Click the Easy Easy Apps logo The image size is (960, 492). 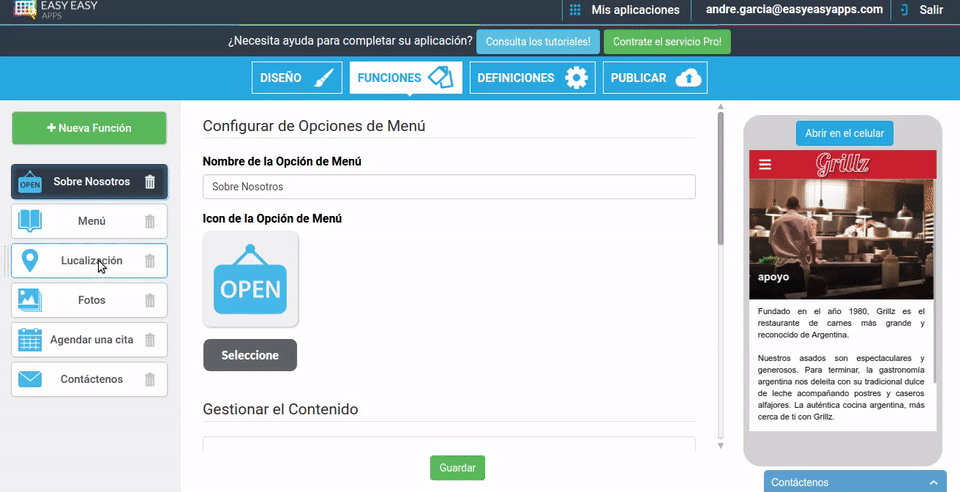point(55,9)
